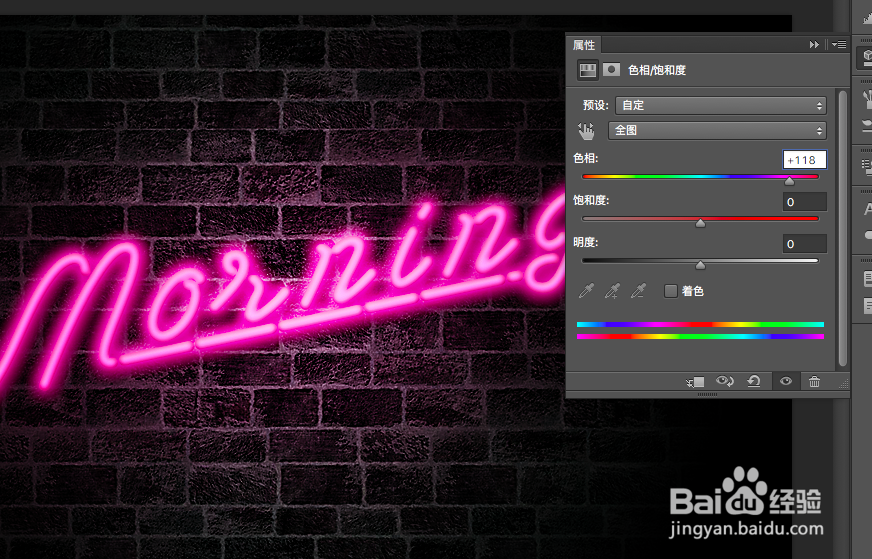The image size is (872, 559).
Task: Delete this adjustment layer with trash icon
Action: pos(814,381)
